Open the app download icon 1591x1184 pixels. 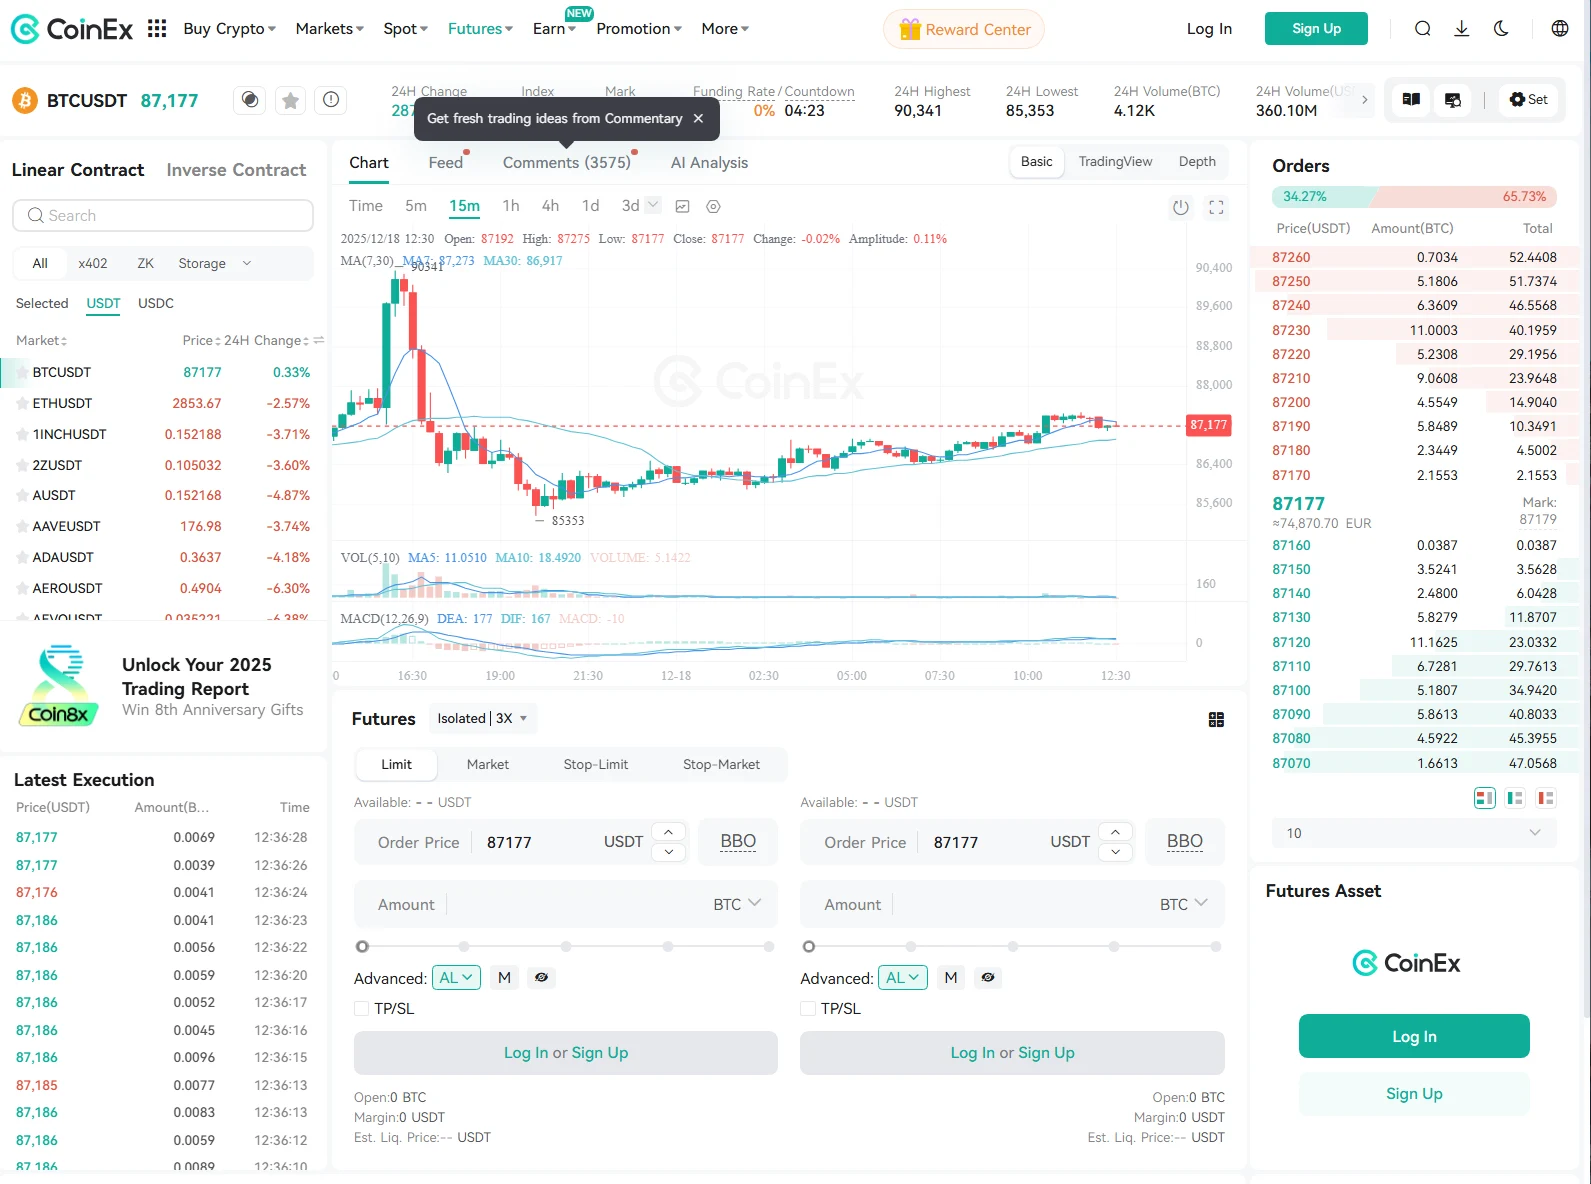tap(1461, 28)
